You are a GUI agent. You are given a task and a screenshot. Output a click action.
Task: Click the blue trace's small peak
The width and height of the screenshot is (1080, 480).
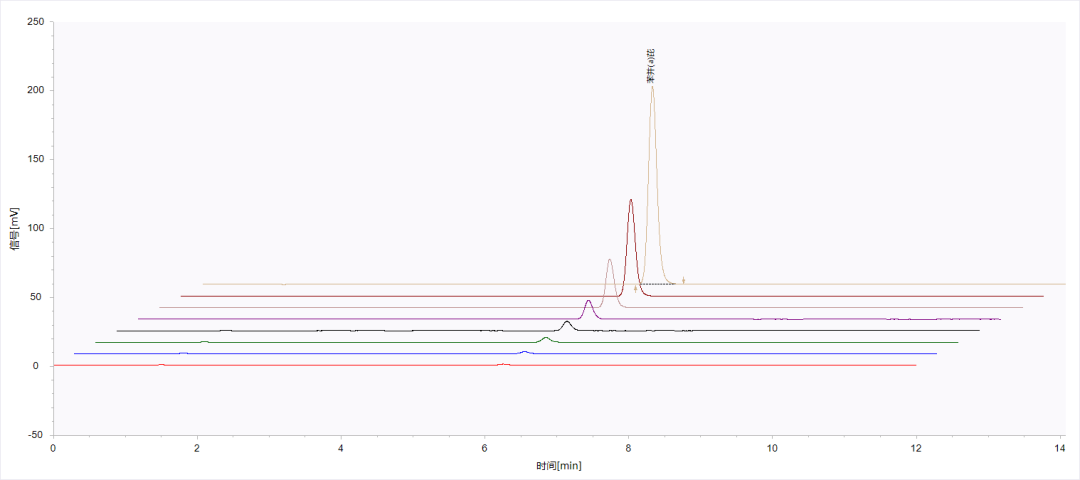pos(525,352)
